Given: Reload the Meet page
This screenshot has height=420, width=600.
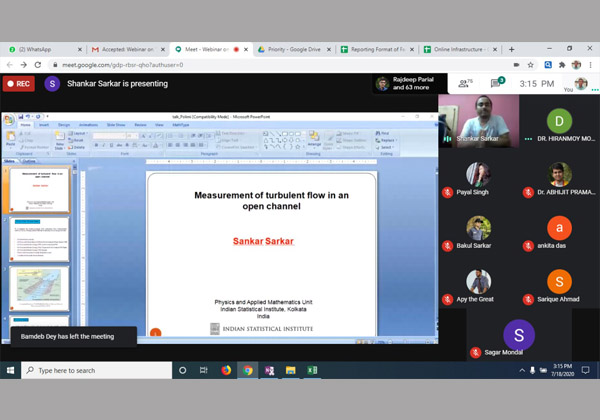Looking at the screenshot, I should click(47, 65).
